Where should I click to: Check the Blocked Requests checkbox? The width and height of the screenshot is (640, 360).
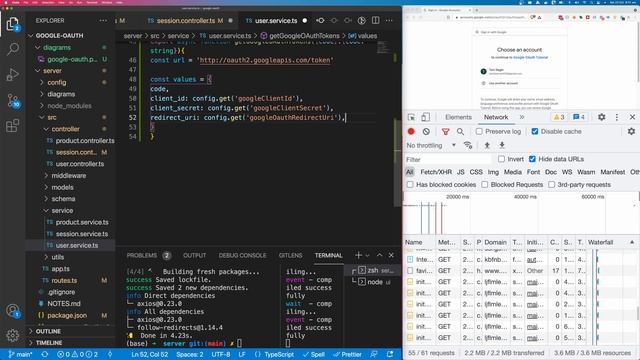pos(484,184)
